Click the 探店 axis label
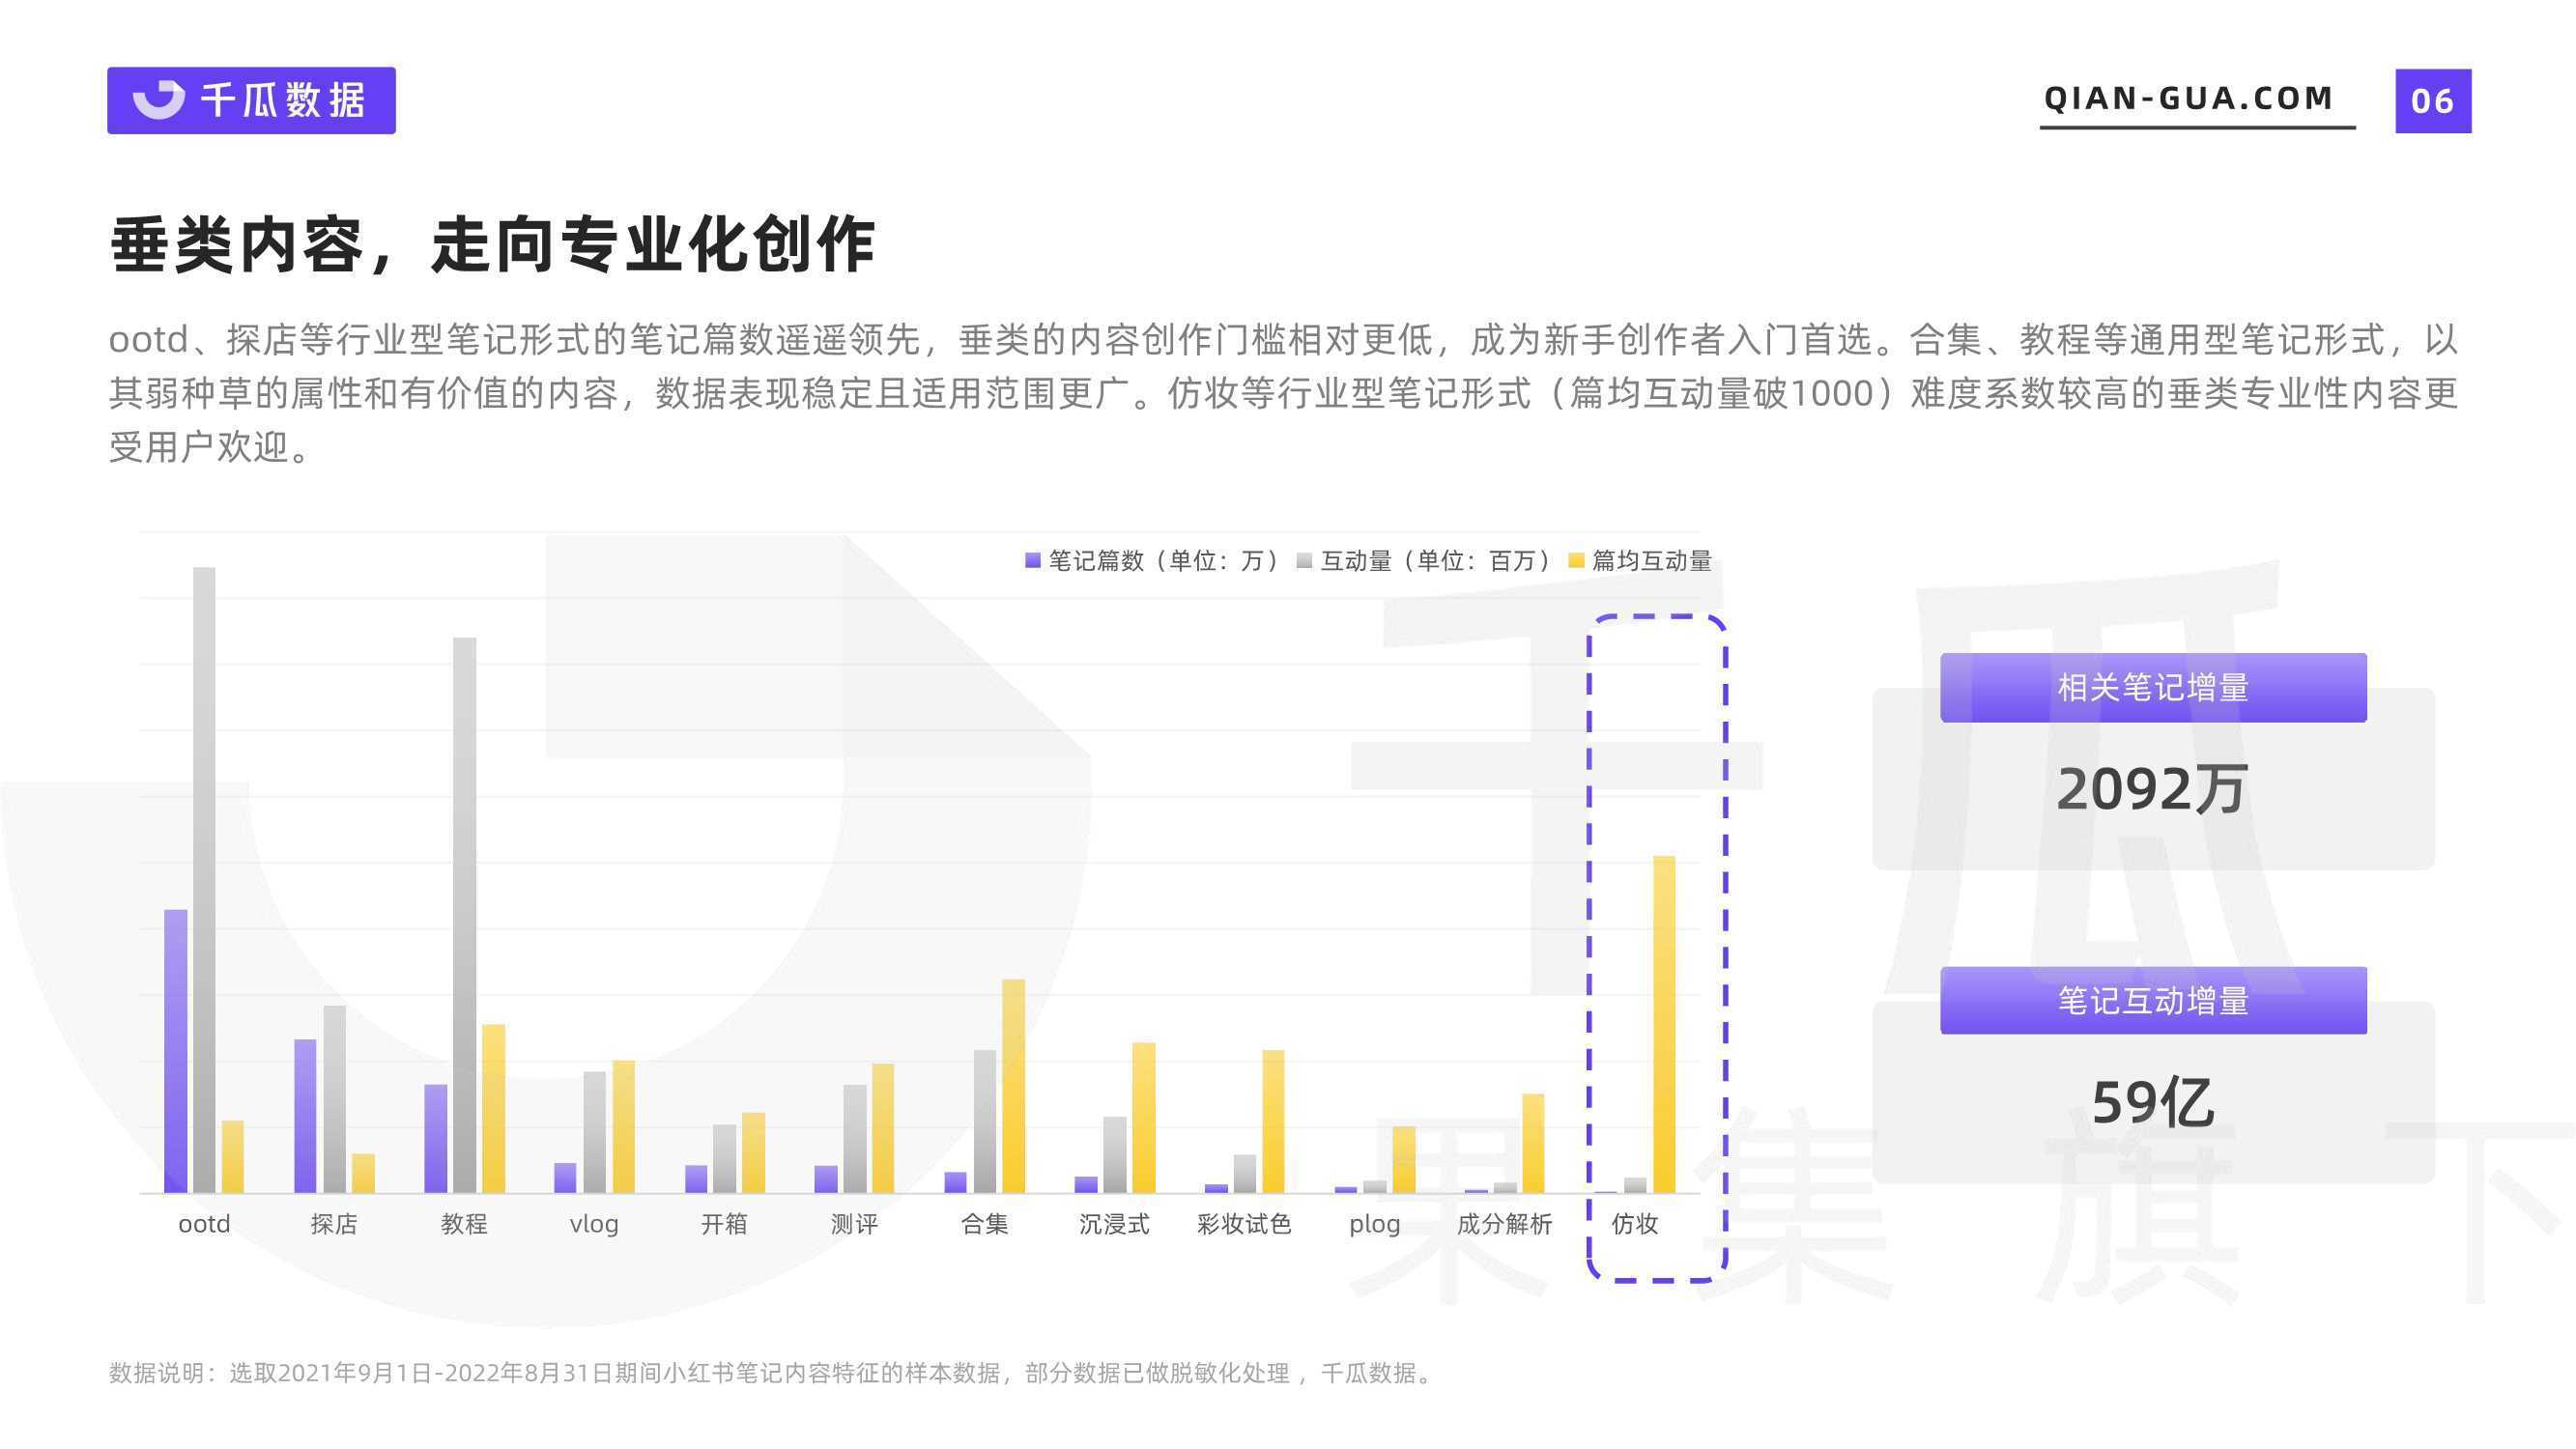The height and width of the screenshot is (1449, 2576). (x=334, y=1224)
